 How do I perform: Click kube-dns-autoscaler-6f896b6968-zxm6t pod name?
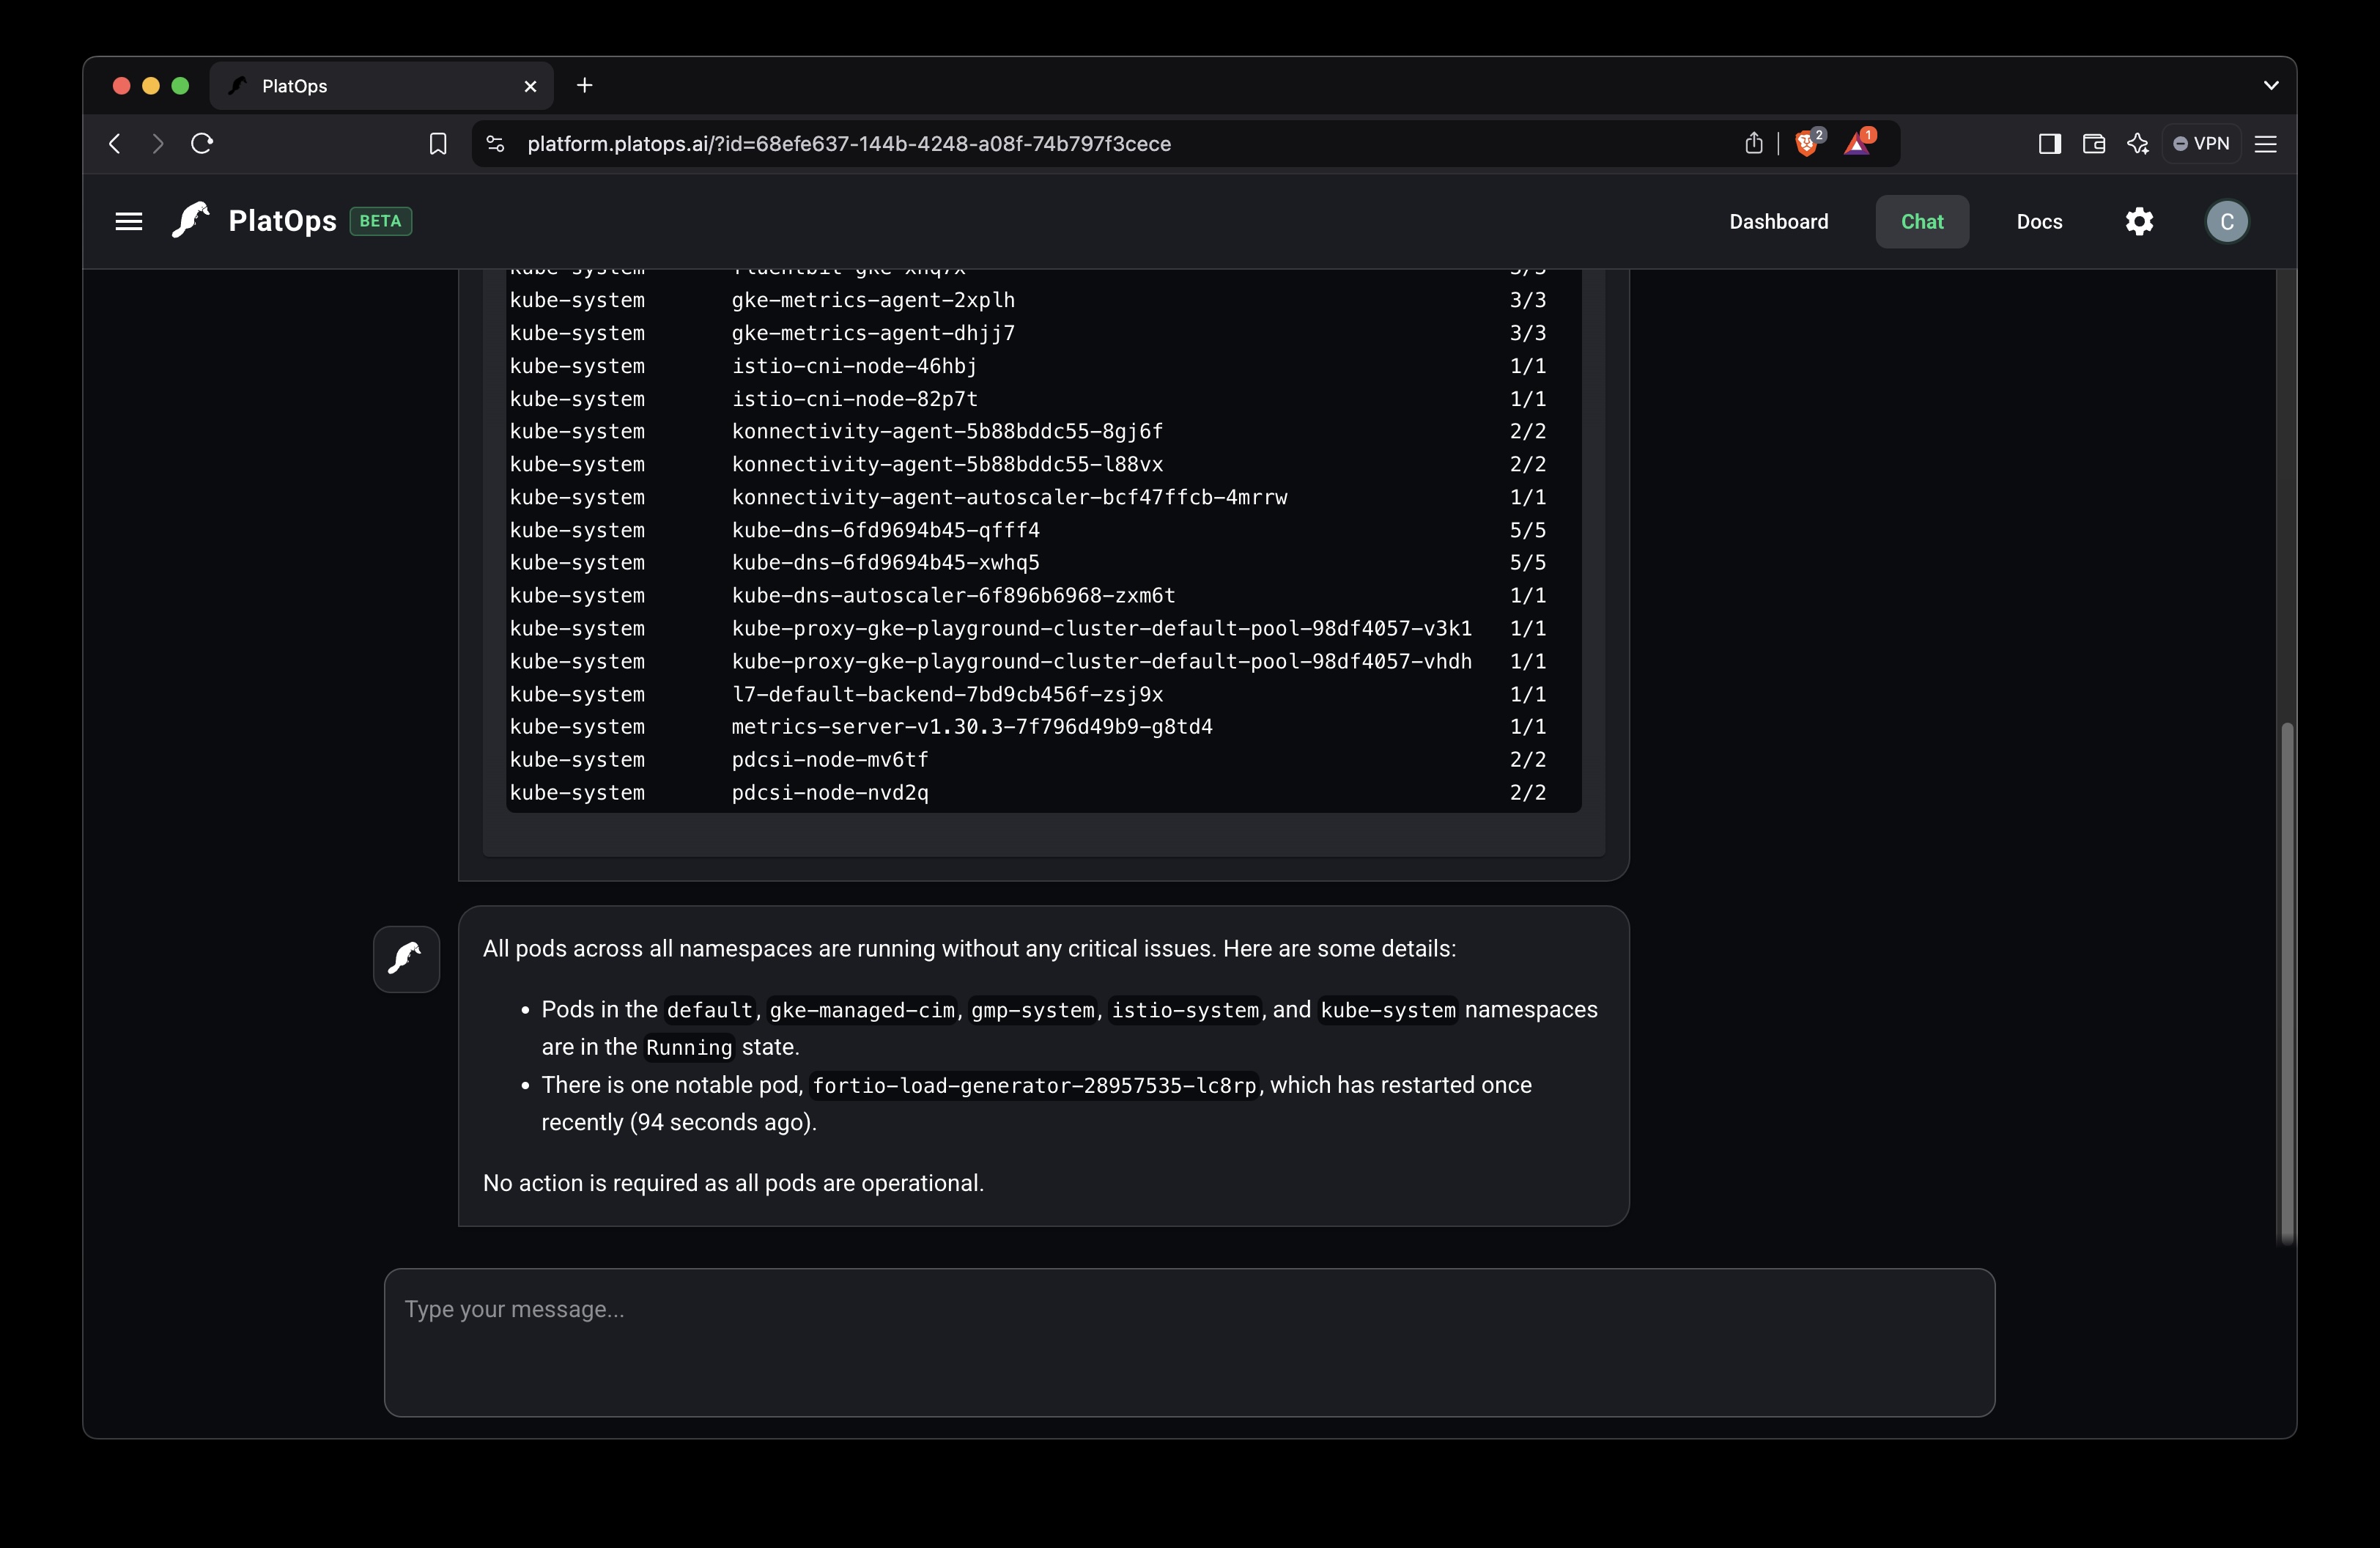click(x=953, y=595)
